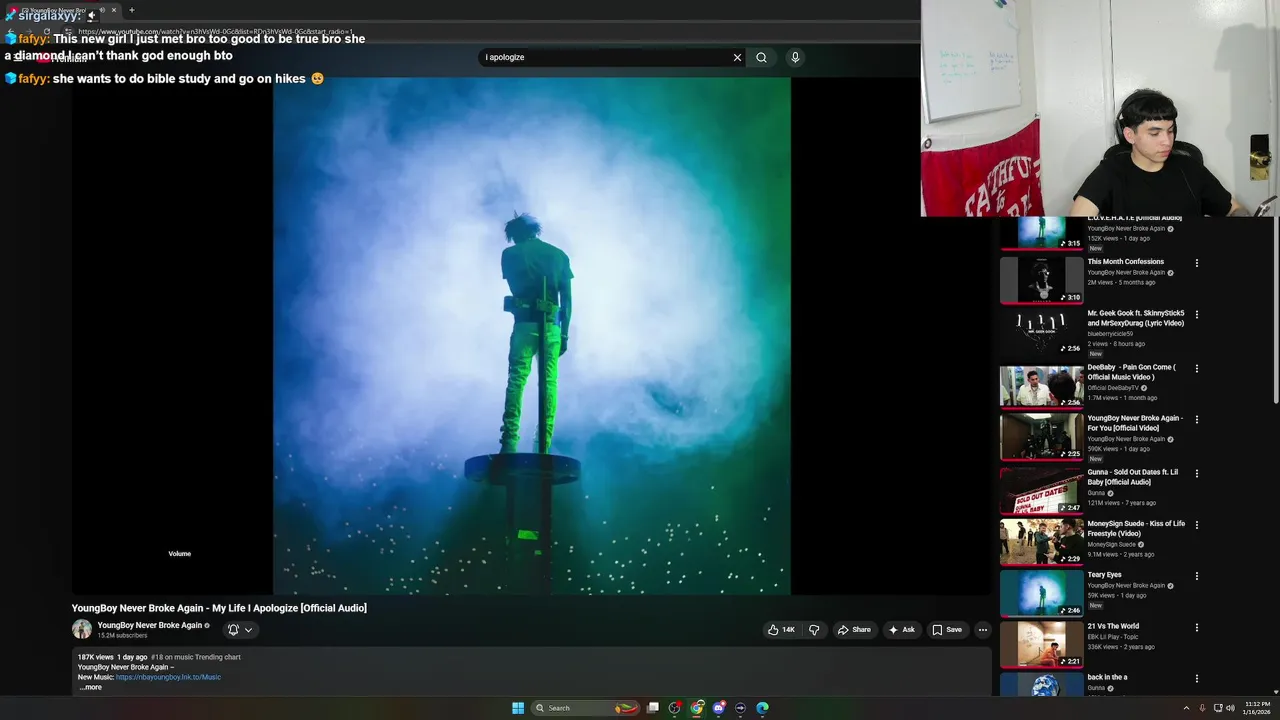Open more actions ellipsis under video
The width and height of the screenshot is (1280, 720).
[x=983, y=630]
